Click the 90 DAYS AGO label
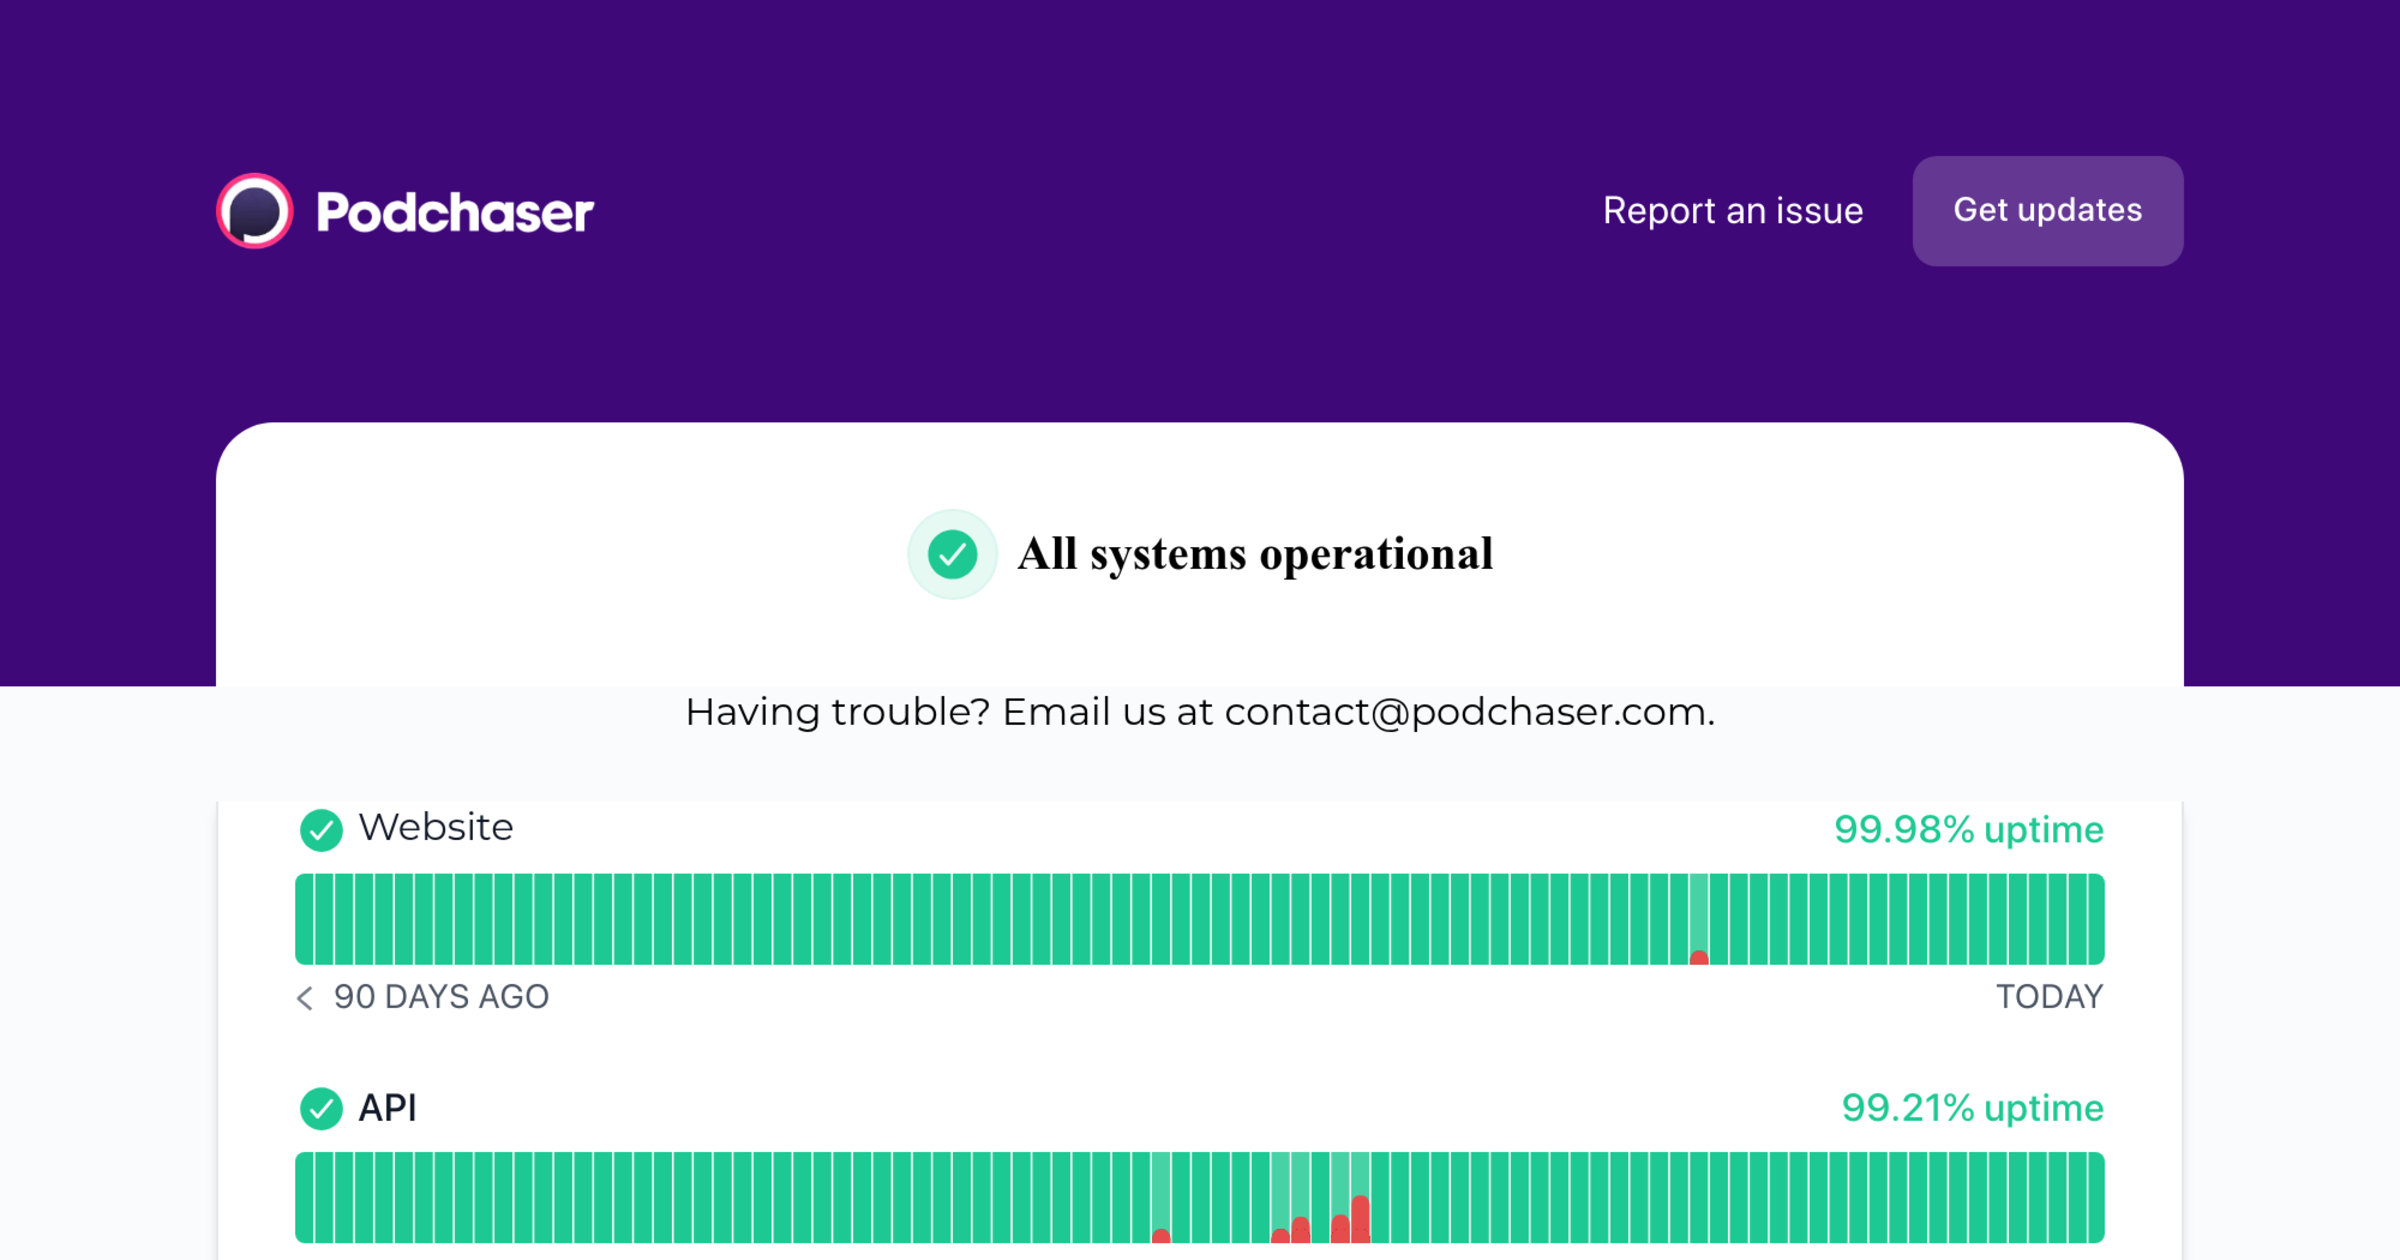The width and height of the screenshot is (2400, 1260). pyautogui.click(x=441, y=997)
